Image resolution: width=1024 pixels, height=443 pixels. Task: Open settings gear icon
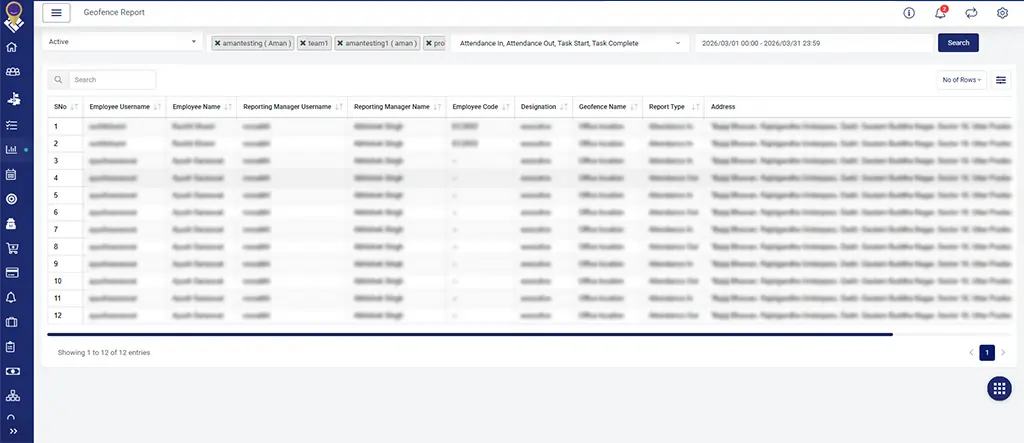pyautogui.click(x=1002, y=13)
